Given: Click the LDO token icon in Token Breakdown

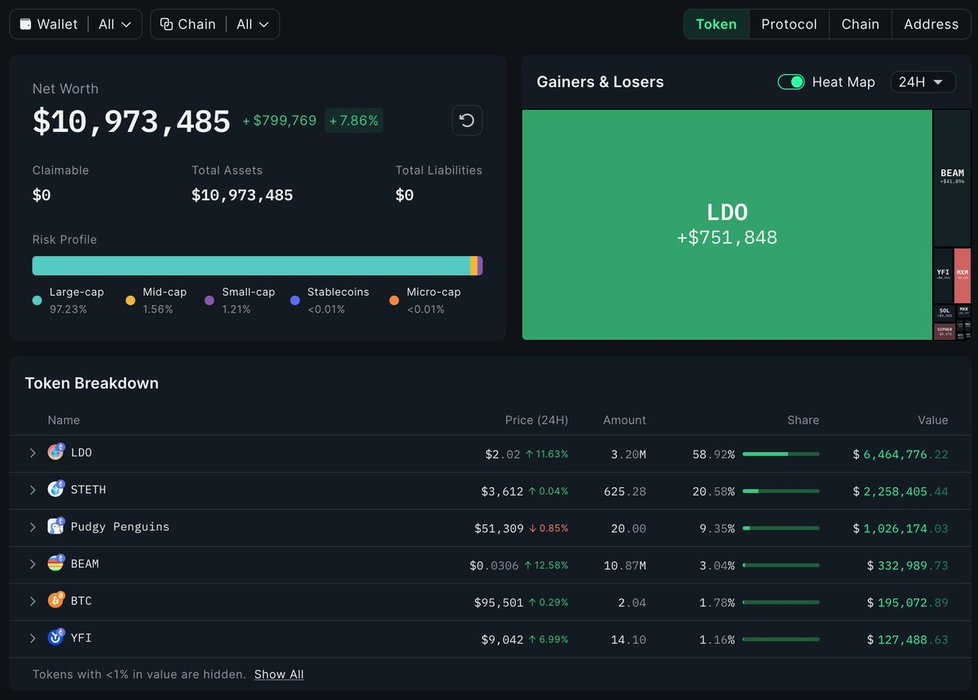Looking at the screenshot, I should click(56, 452).
